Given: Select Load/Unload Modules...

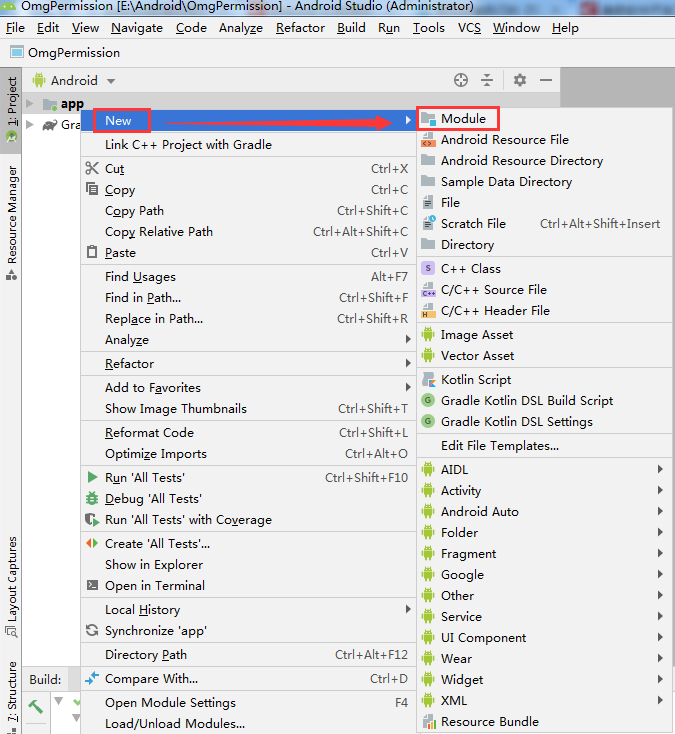Looking at the screenshot, I should tap(248, 724).
